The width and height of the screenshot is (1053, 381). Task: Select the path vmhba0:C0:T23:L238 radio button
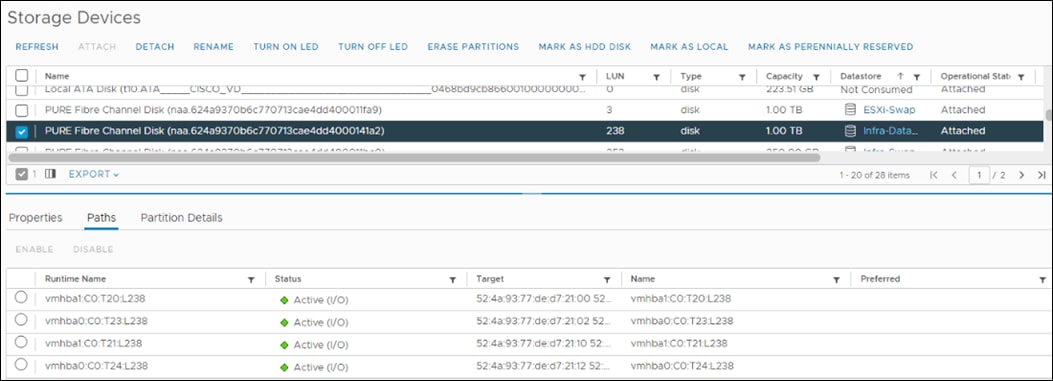[x=21, y=319]
